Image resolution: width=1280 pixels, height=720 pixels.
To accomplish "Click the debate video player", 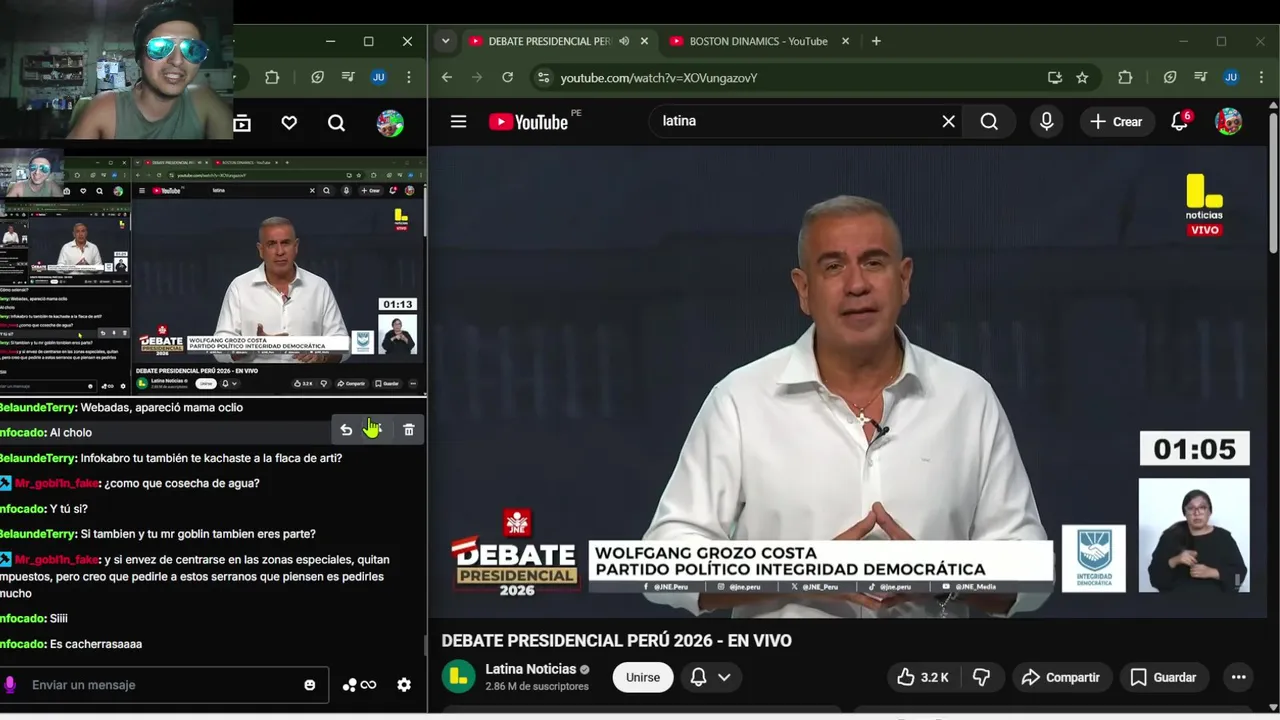I will (x=849, y=382).
